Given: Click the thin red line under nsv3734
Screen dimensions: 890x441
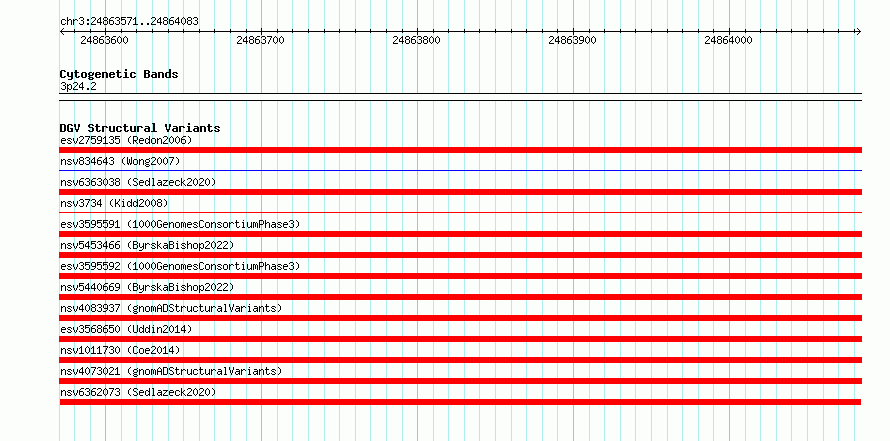Looking at the screenshot, I should click(x=460, y=212).
